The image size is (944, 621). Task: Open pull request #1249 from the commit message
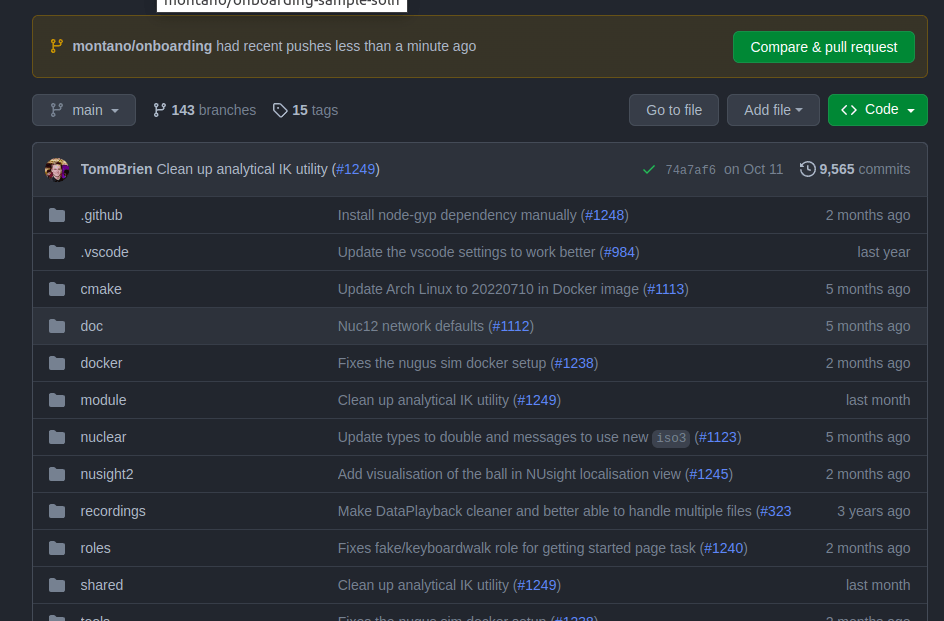click(x=355, y=169)
